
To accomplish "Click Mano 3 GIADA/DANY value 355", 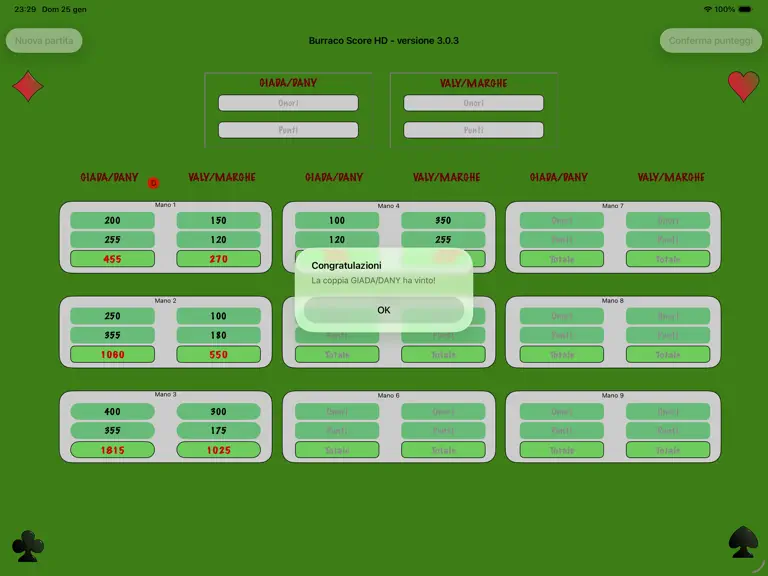I will 112,431.
